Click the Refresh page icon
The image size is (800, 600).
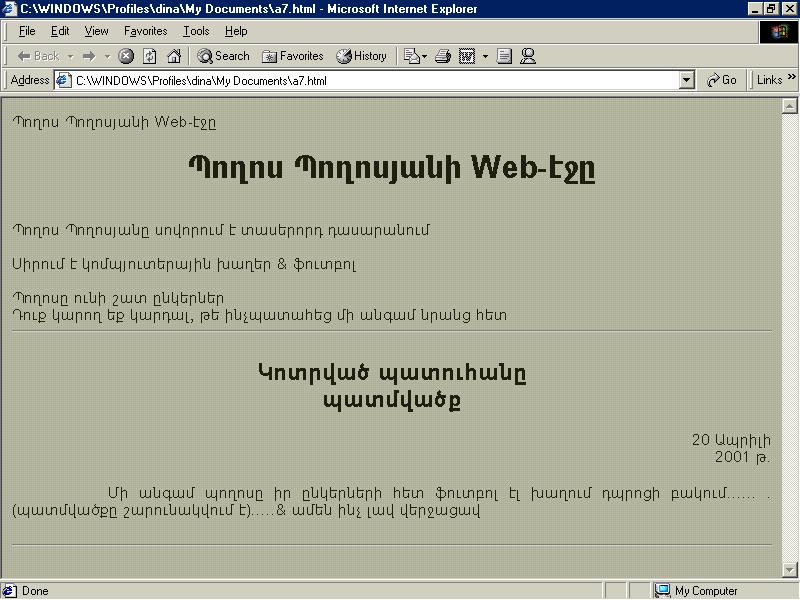[150, 56]
